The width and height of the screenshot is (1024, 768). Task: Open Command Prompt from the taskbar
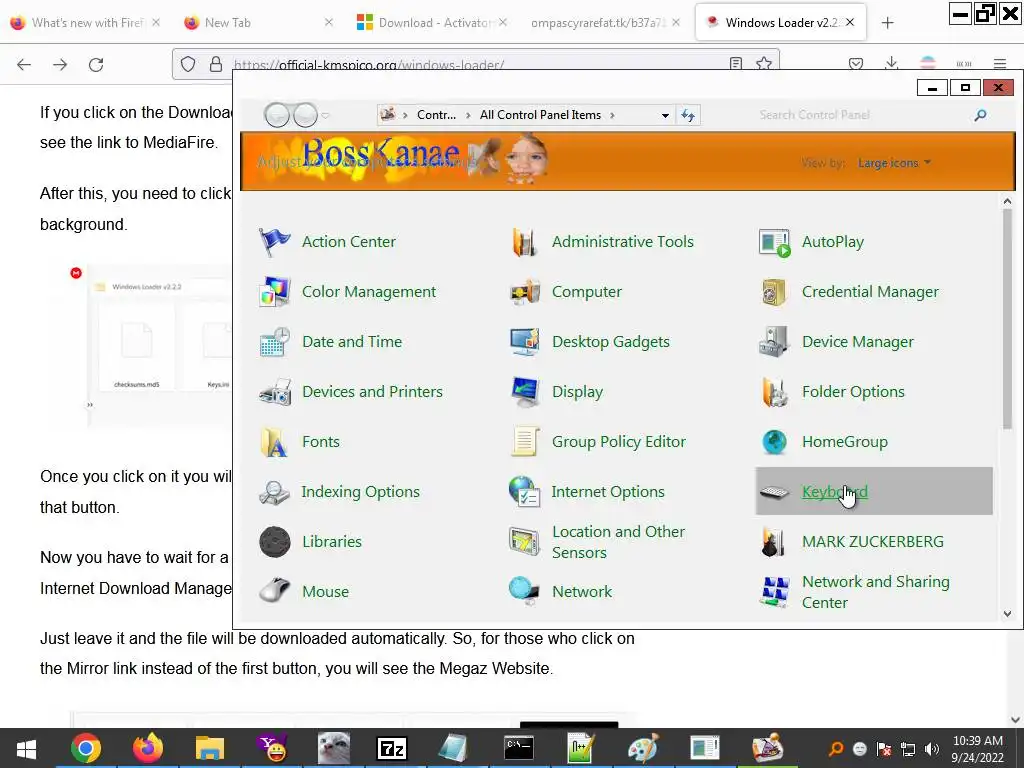coord(519,748)
